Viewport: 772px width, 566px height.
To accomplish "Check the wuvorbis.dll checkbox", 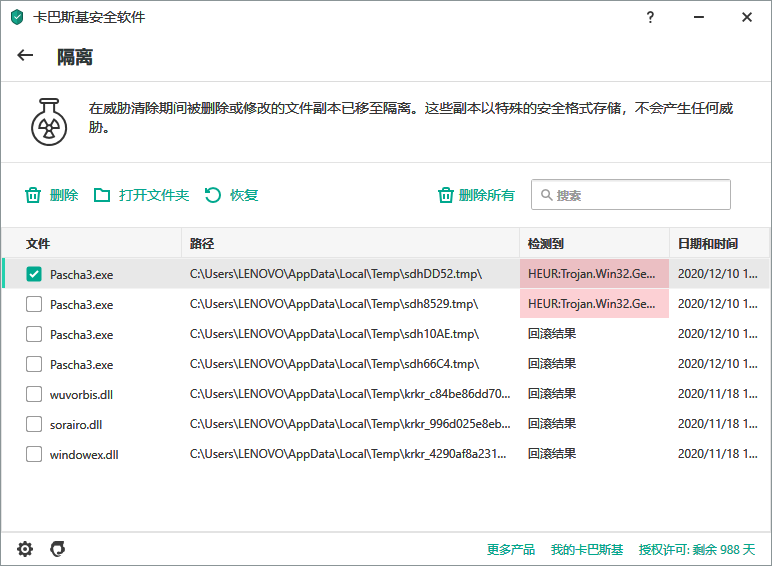I will pyautogui.click(x=34, y=394).
